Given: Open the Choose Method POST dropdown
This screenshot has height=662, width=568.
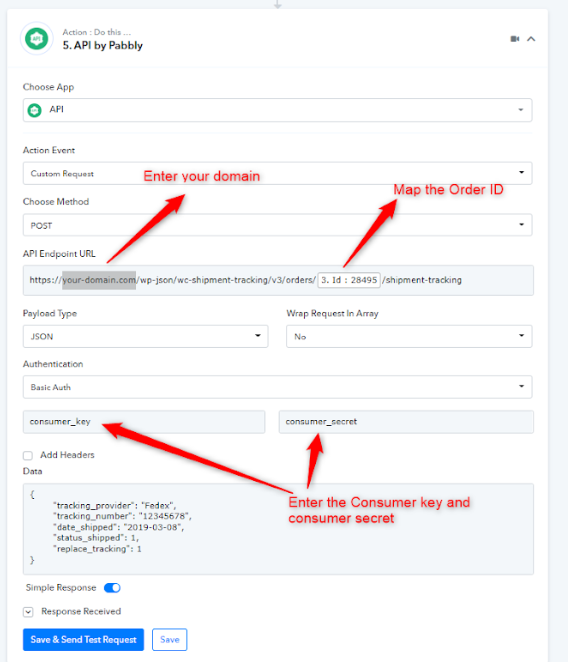Looking at the screenshot, I should pos(277,225).
